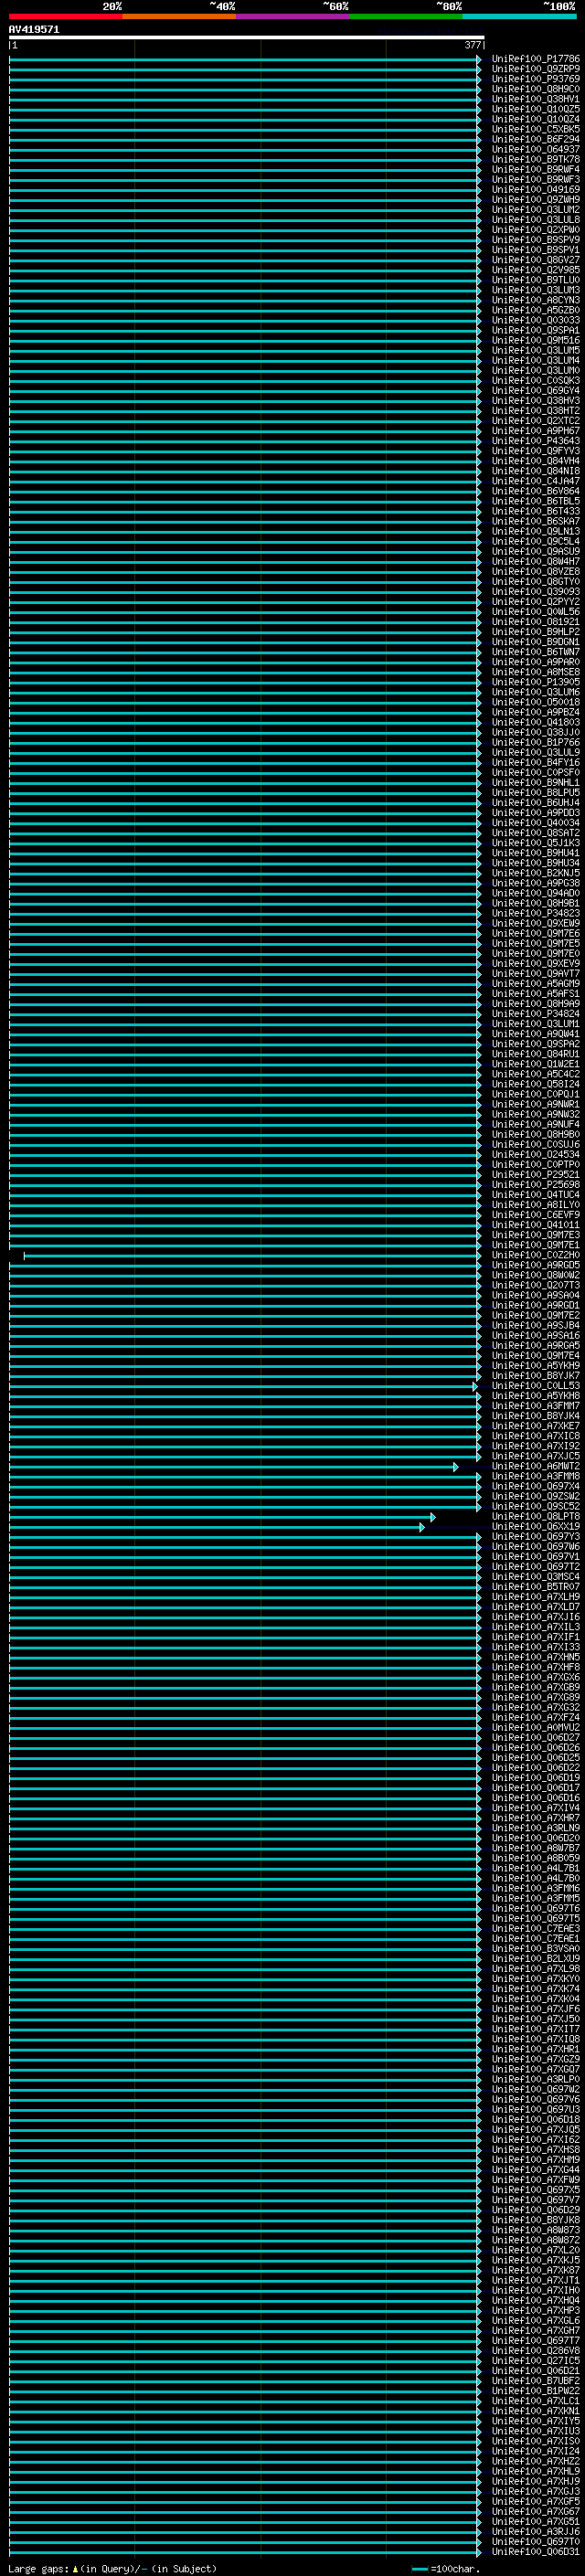The height and width of the screenshot is (2576, 585).
Task: Click the cyan alignment bar for A6MWT2
Action: pos(232,1467)
